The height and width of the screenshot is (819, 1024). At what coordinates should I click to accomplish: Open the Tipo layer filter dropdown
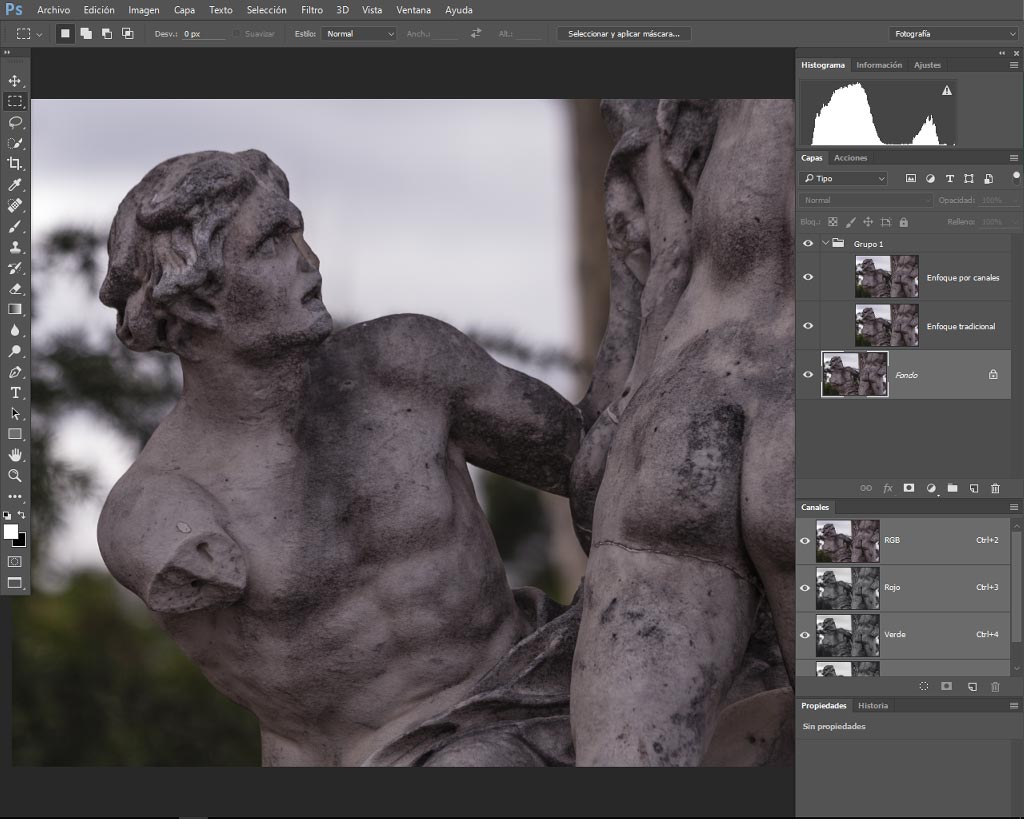pyautogui.click(x=844, y=178)
